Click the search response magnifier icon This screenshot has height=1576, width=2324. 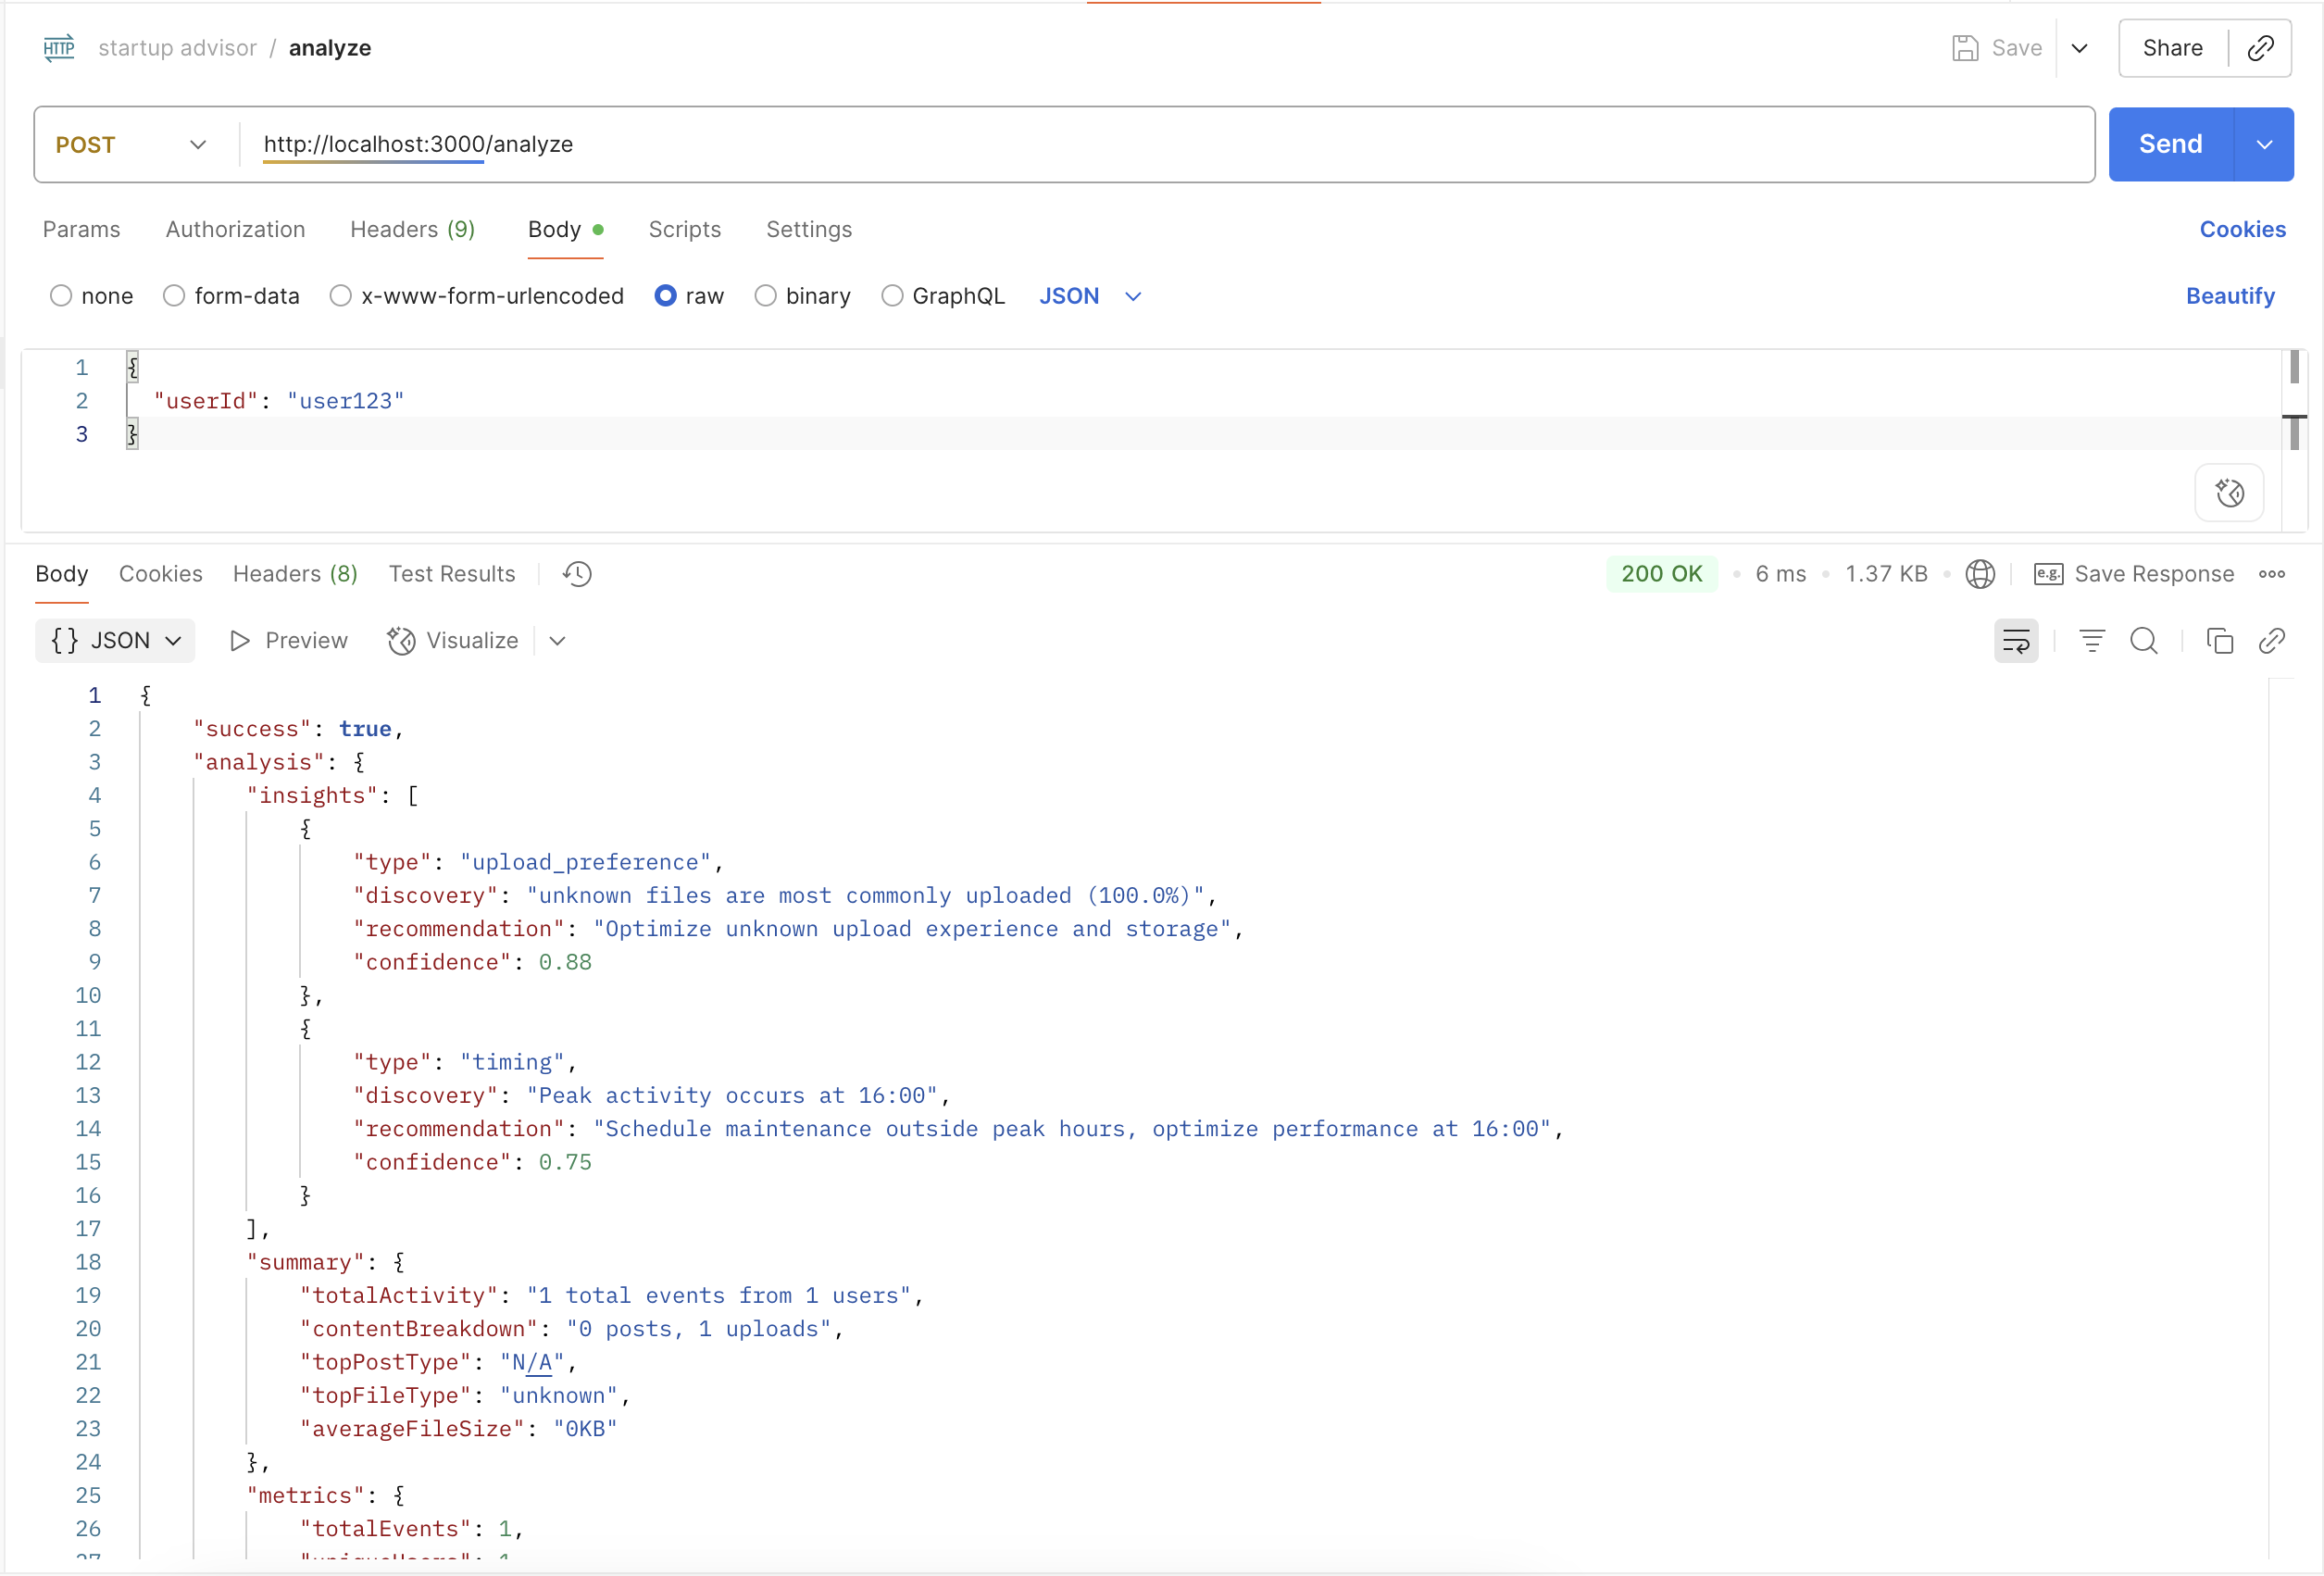click(2143, 641)
